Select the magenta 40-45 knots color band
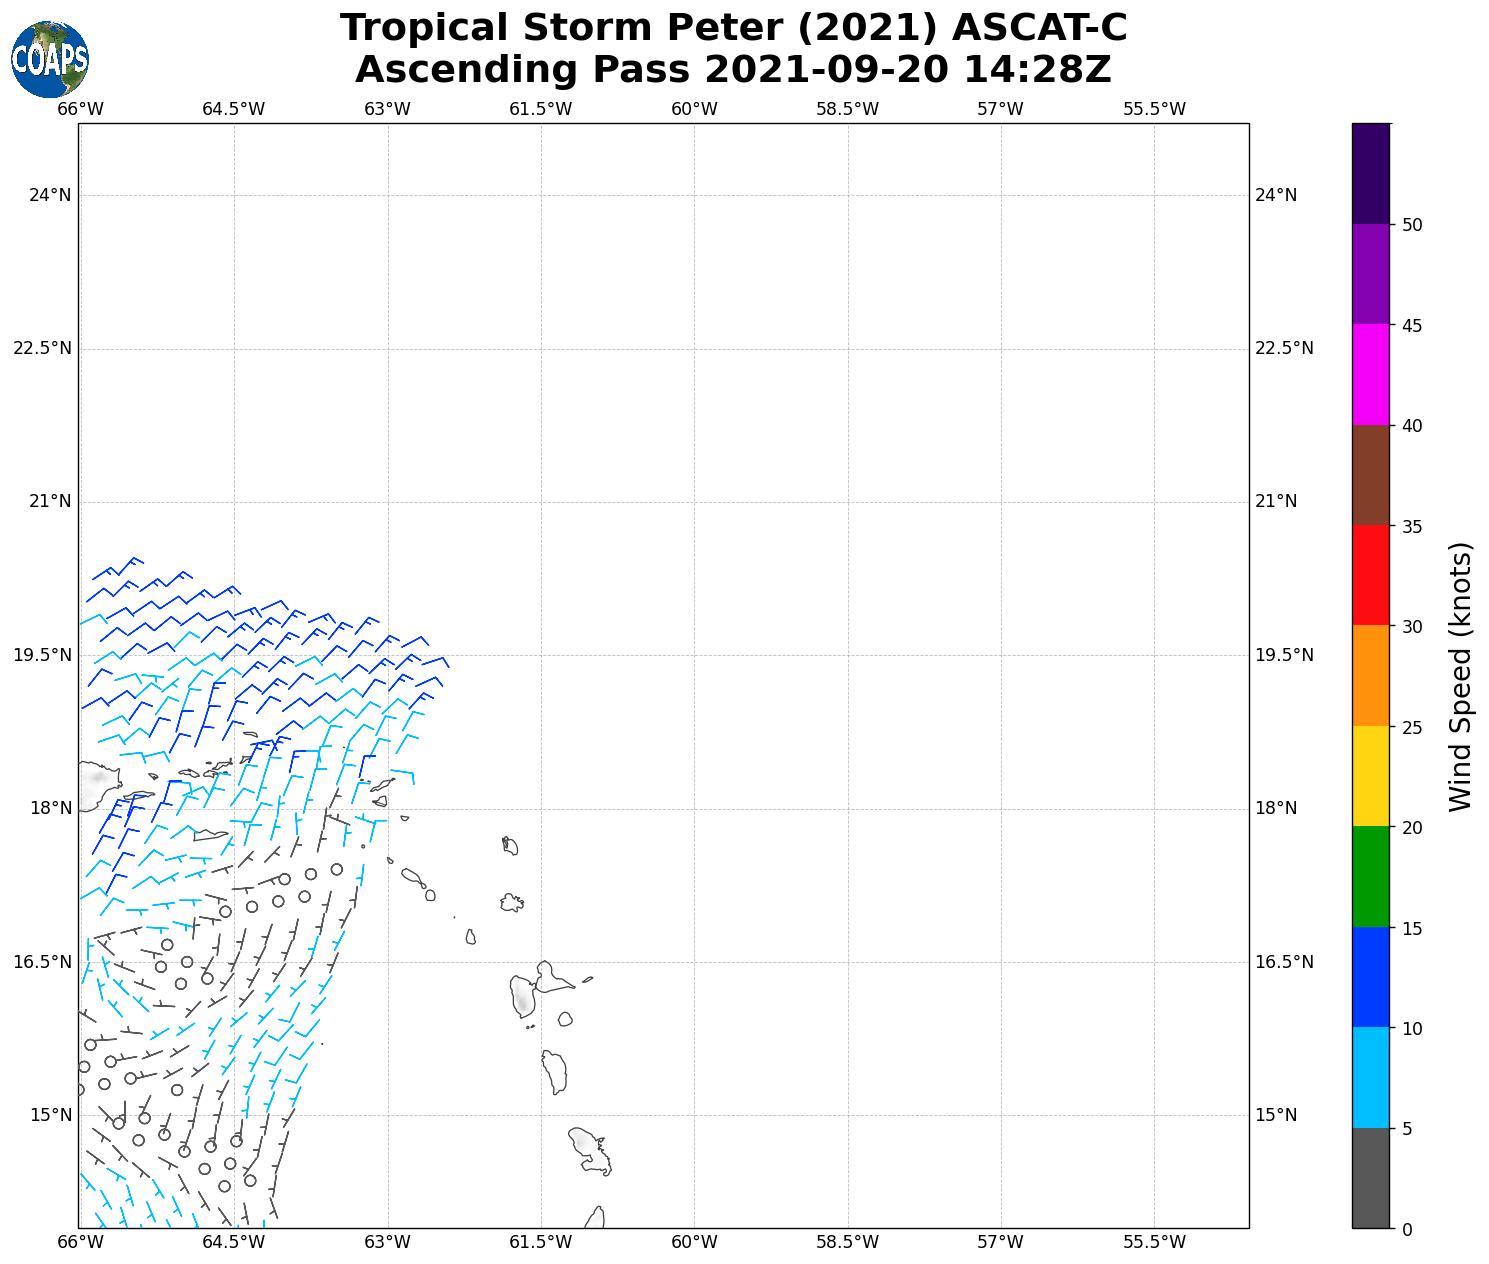1489x1264 pixels. 1370,374
